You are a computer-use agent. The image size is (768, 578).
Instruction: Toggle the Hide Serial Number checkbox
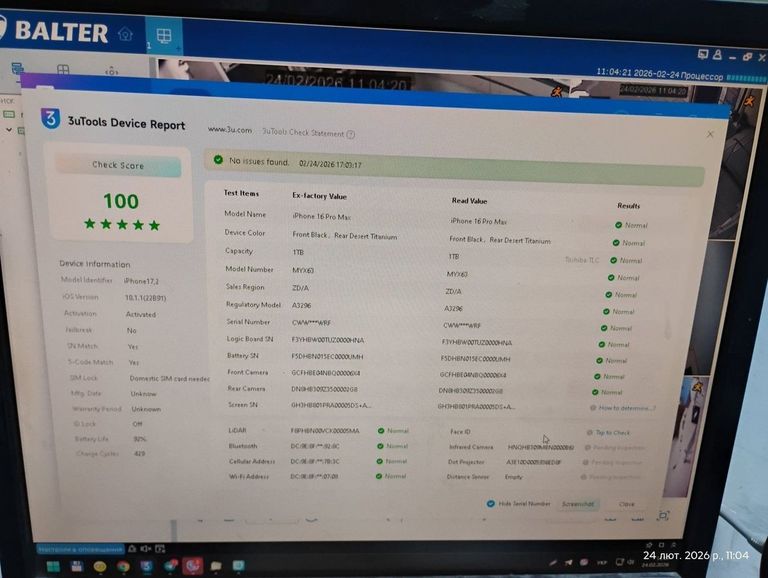(x=491, y=504)
